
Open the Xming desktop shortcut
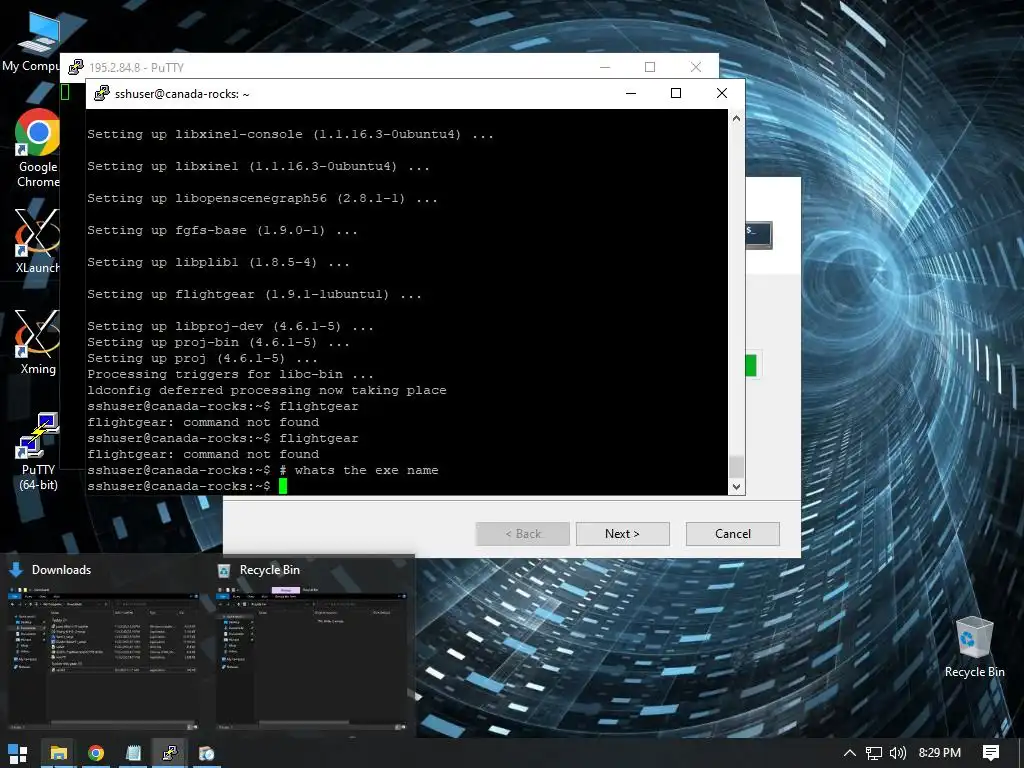point(37,342)
